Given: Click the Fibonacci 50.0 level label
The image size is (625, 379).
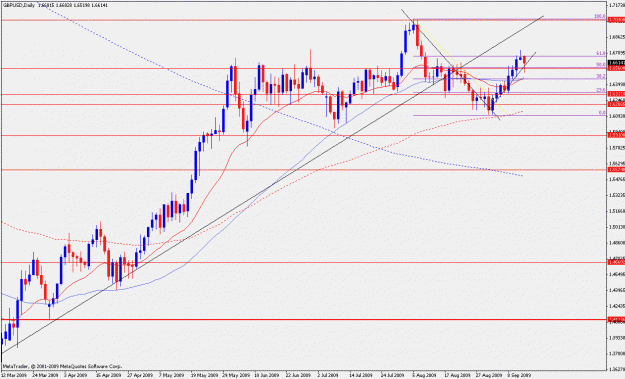Looking at the screenshot, I should tap(601, 65).
